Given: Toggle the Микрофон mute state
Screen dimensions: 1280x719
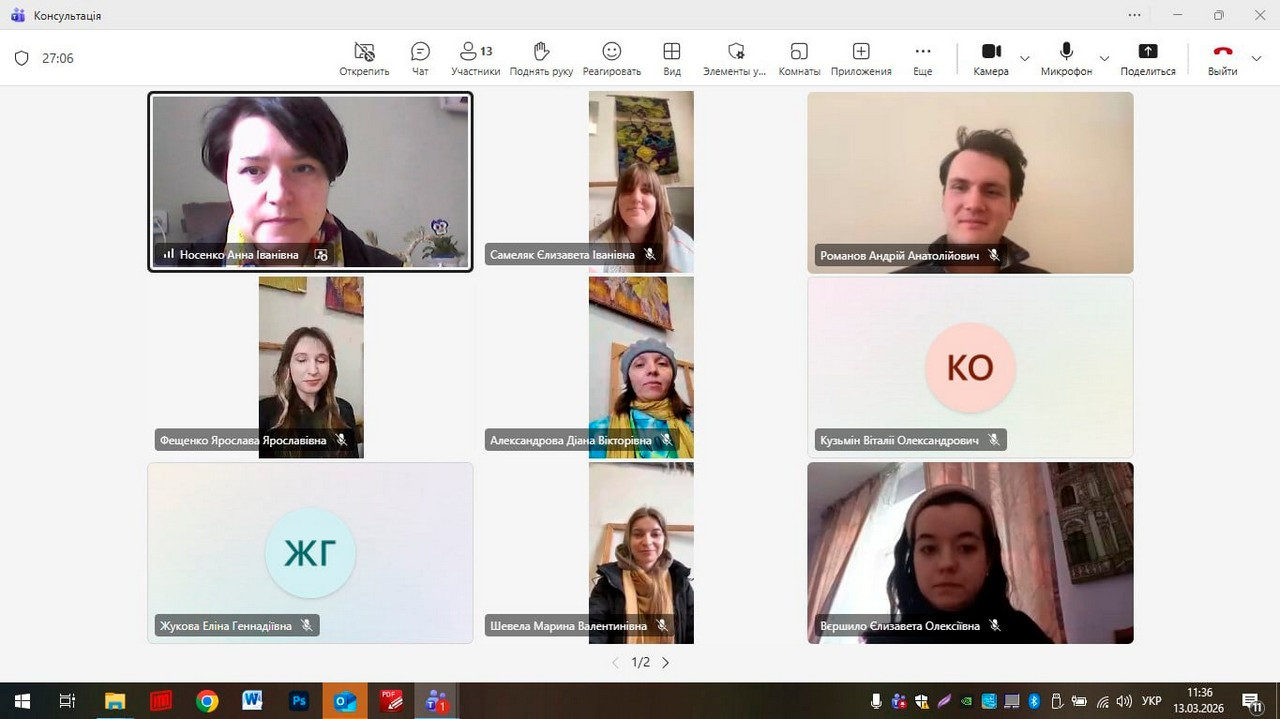Looking at the screenshot, I should pos(1066,58).
